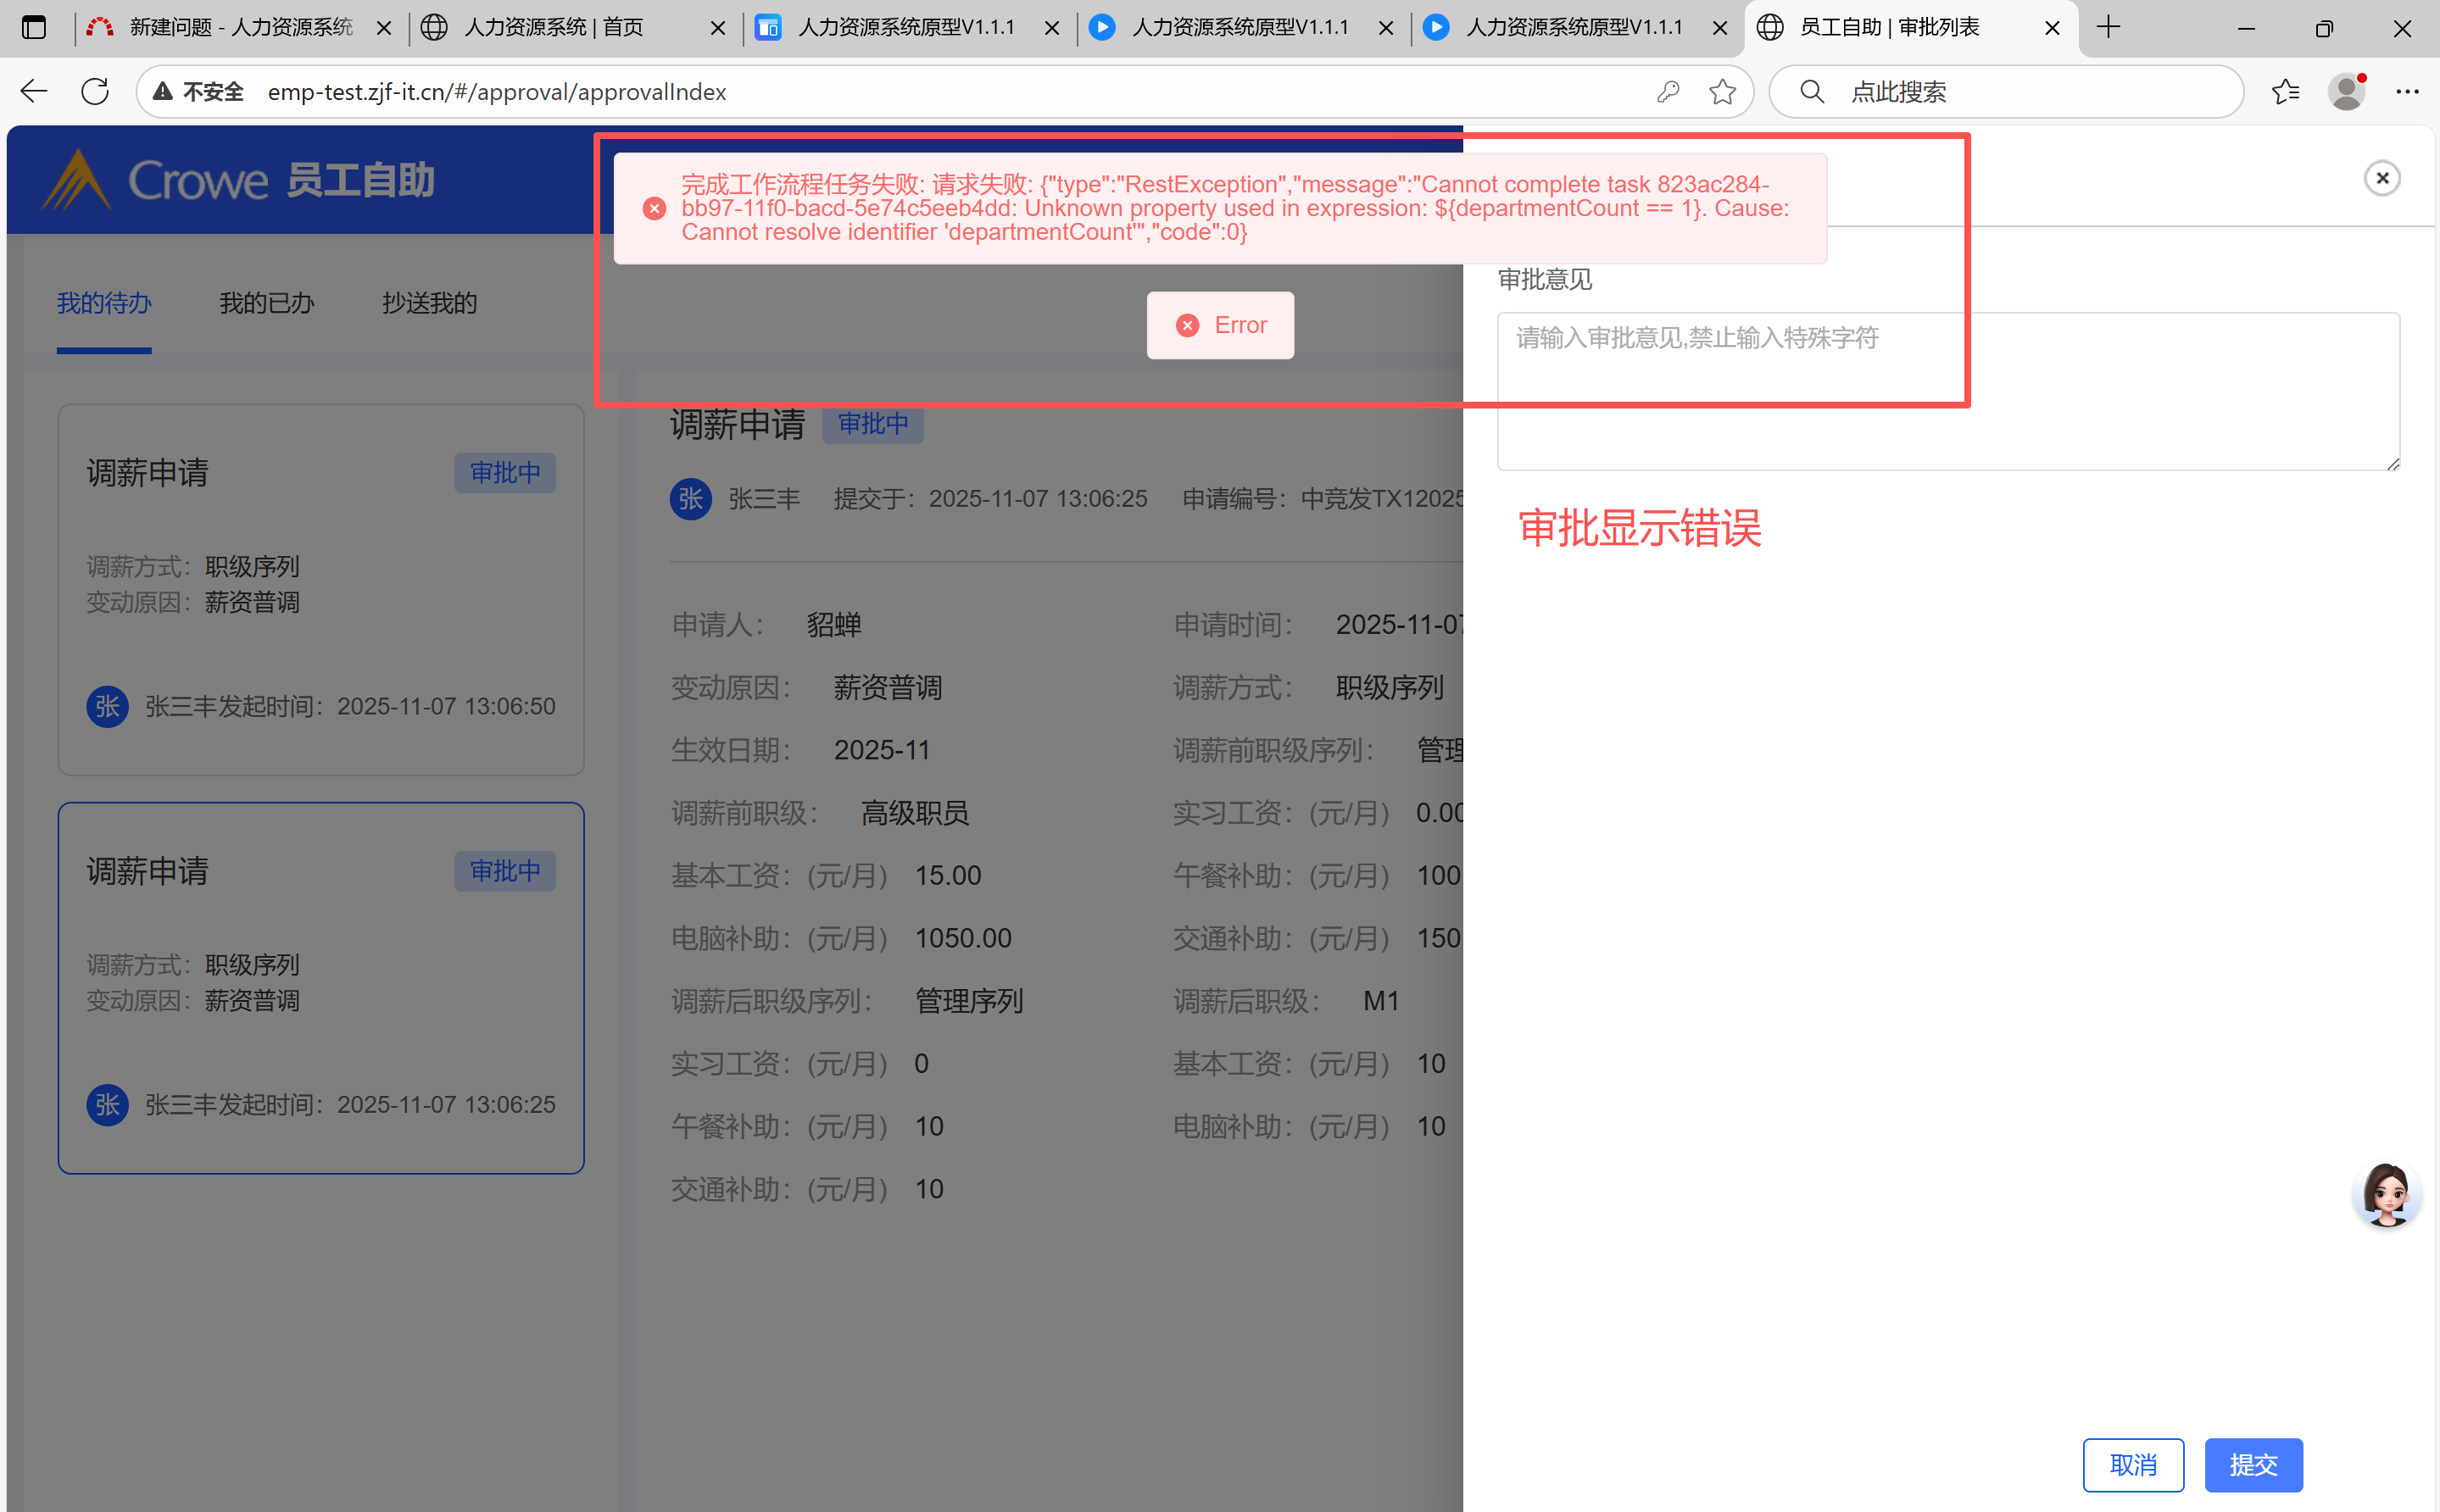The image size is (2440, 1512).
Task: Open the password key icon
Action: 1667,92
